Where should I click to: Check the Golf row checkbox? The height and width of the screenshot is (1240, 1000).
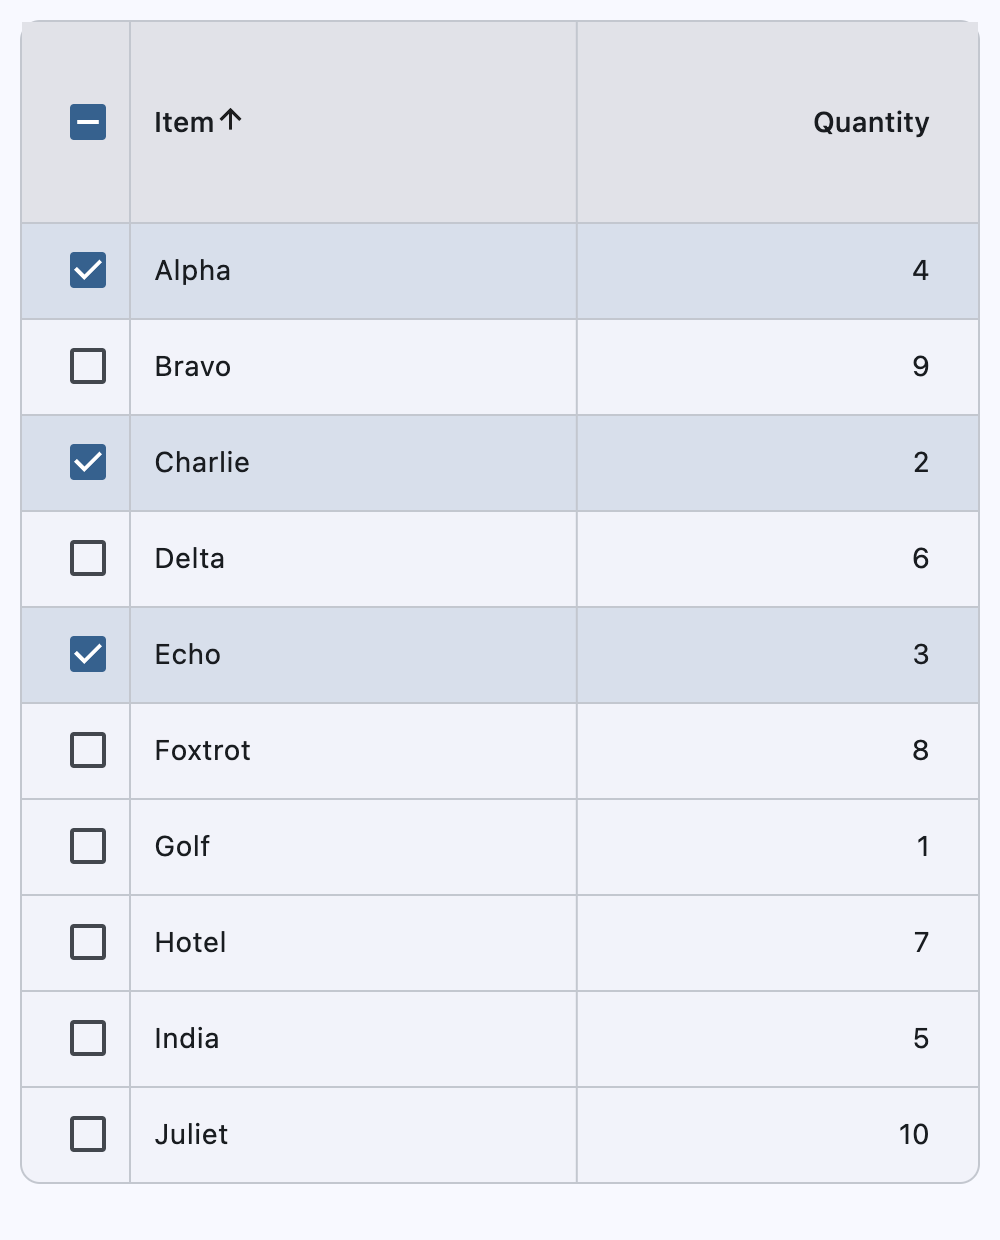87,846
